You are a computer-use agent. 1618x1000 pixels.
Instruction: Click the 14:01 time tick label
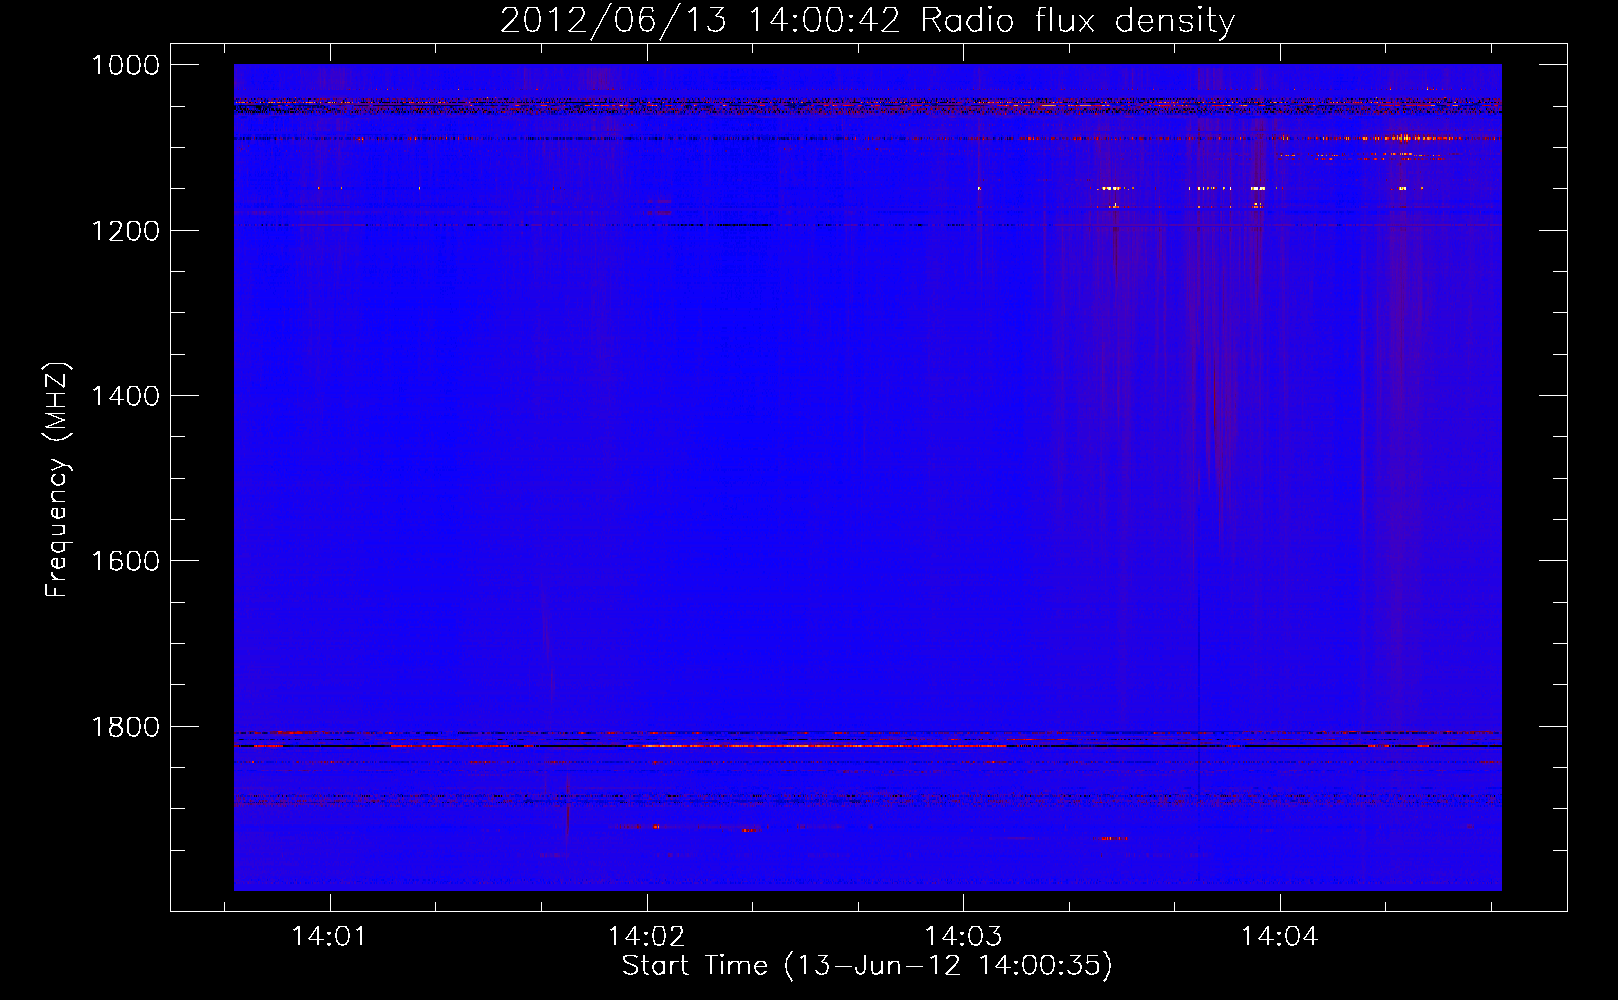point(329,936)
